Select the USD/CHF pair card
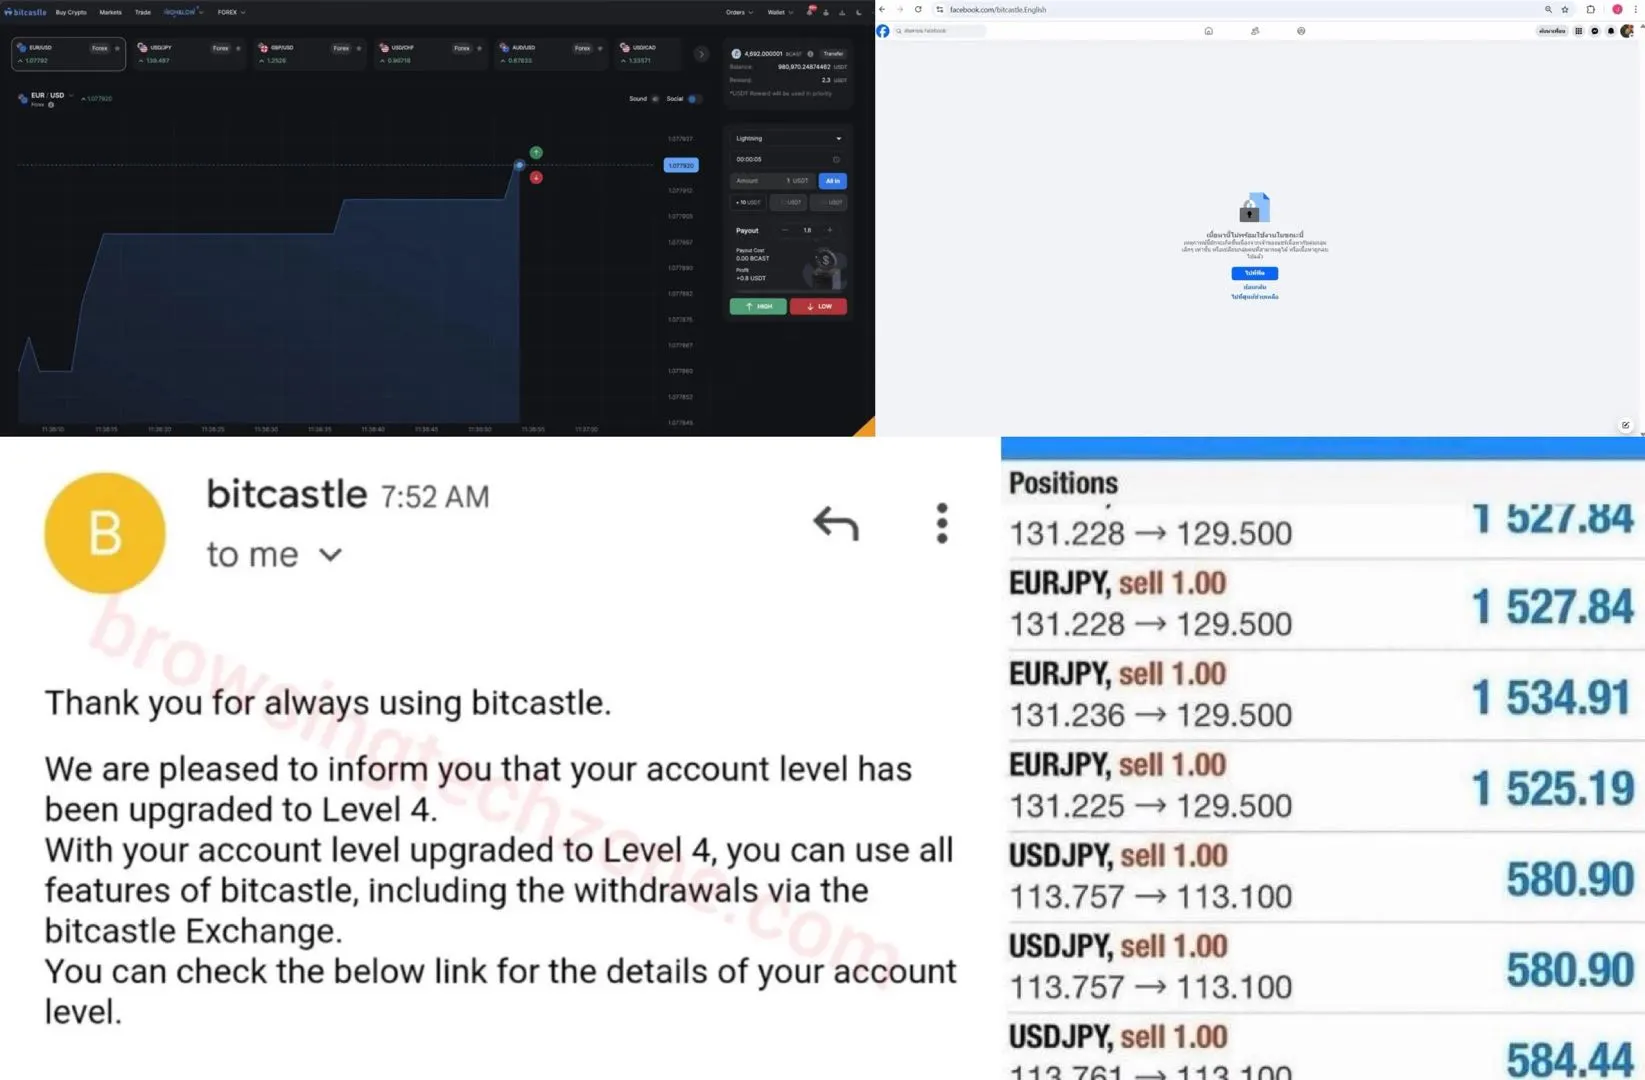The width and height of the screenshot is (1645, 1080). pyautogui.click(x=431, y=54)
